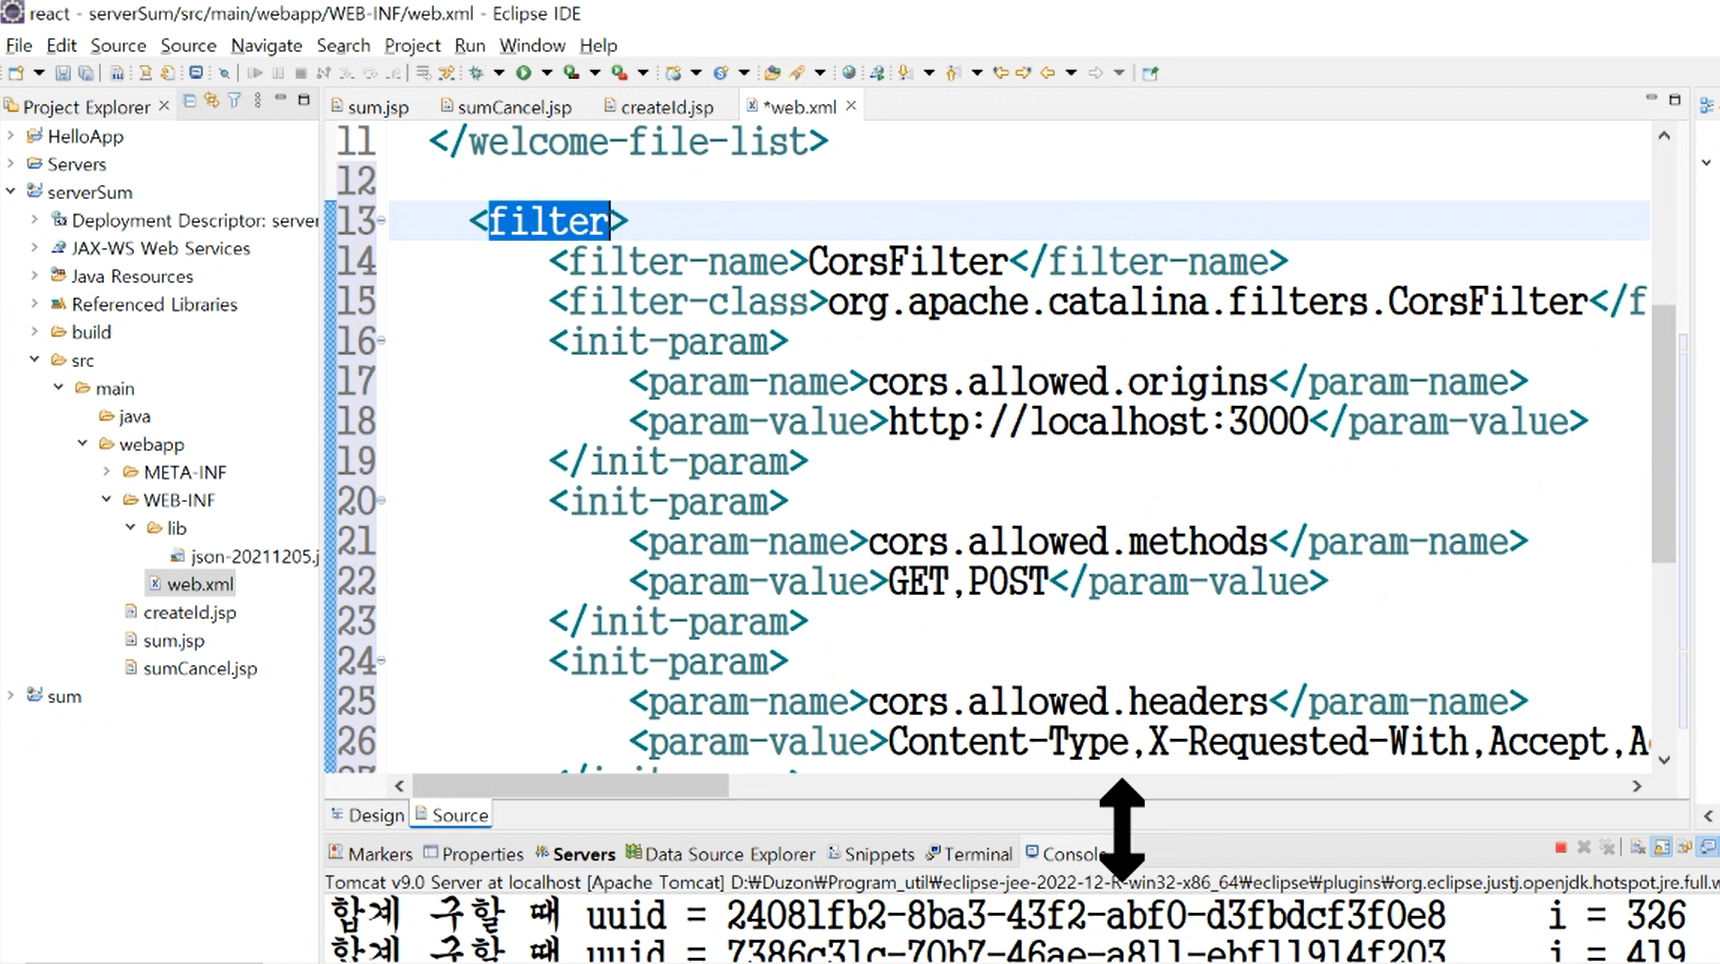Click the Project Explorer filter funnel icon

tap(234, 100)
